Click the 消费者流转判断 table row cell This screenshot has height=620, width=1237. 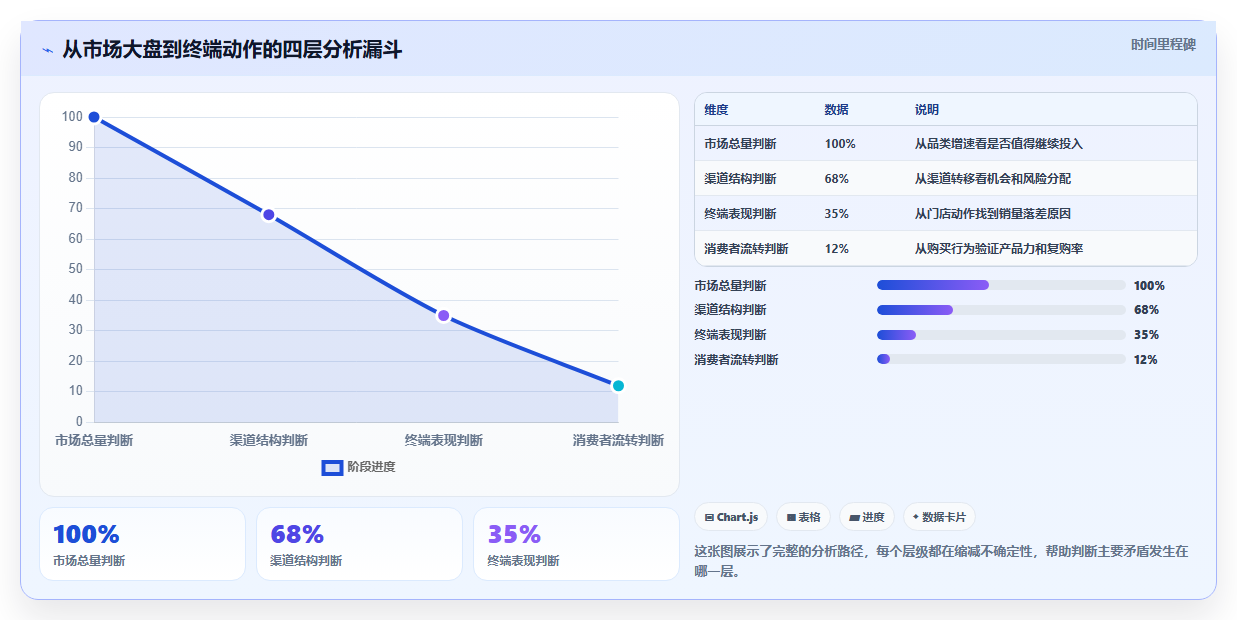pos(746,249)
